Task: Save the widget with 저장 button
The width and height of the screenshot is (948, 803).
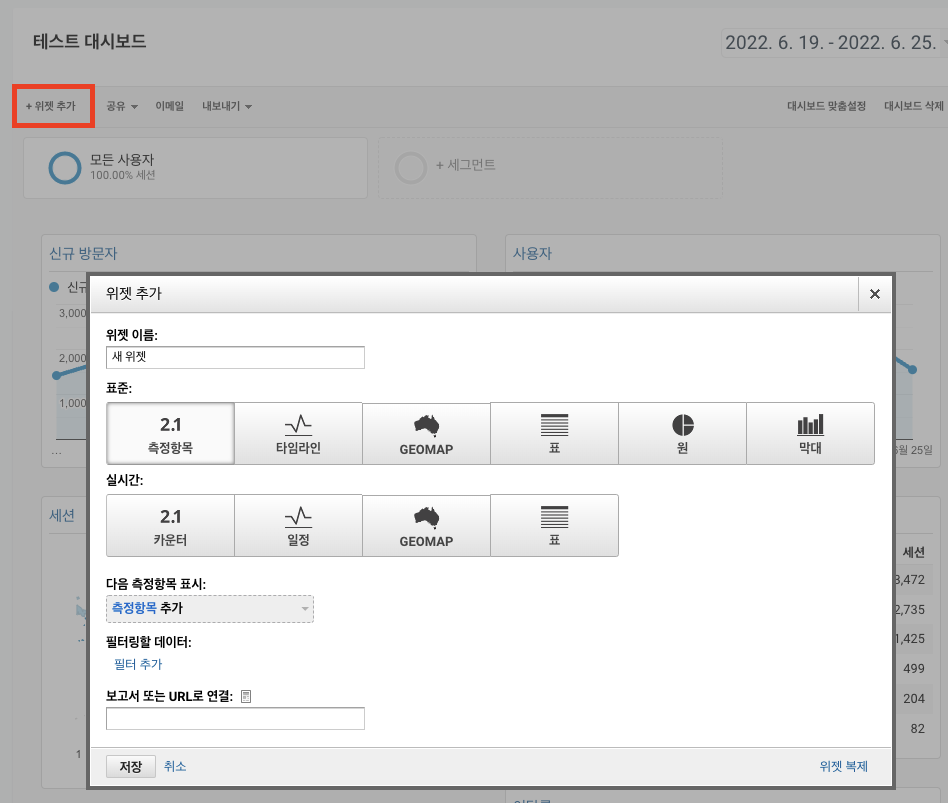Action: click(x=131, y=766)
